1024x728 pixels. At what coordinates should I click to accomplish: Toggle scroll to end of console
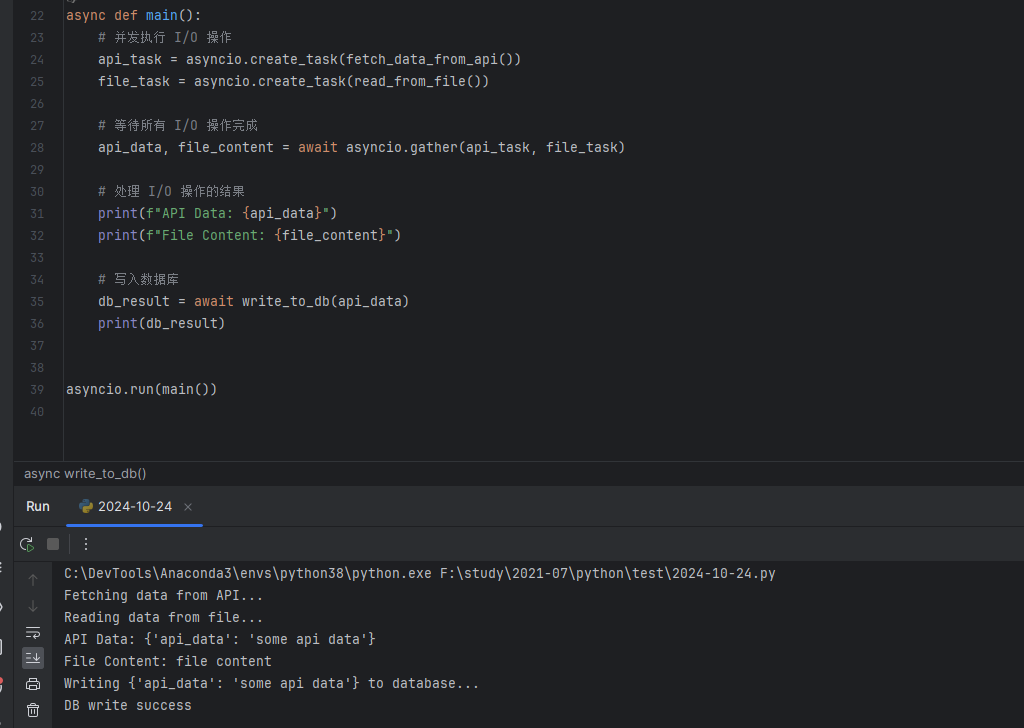point(33,657)
